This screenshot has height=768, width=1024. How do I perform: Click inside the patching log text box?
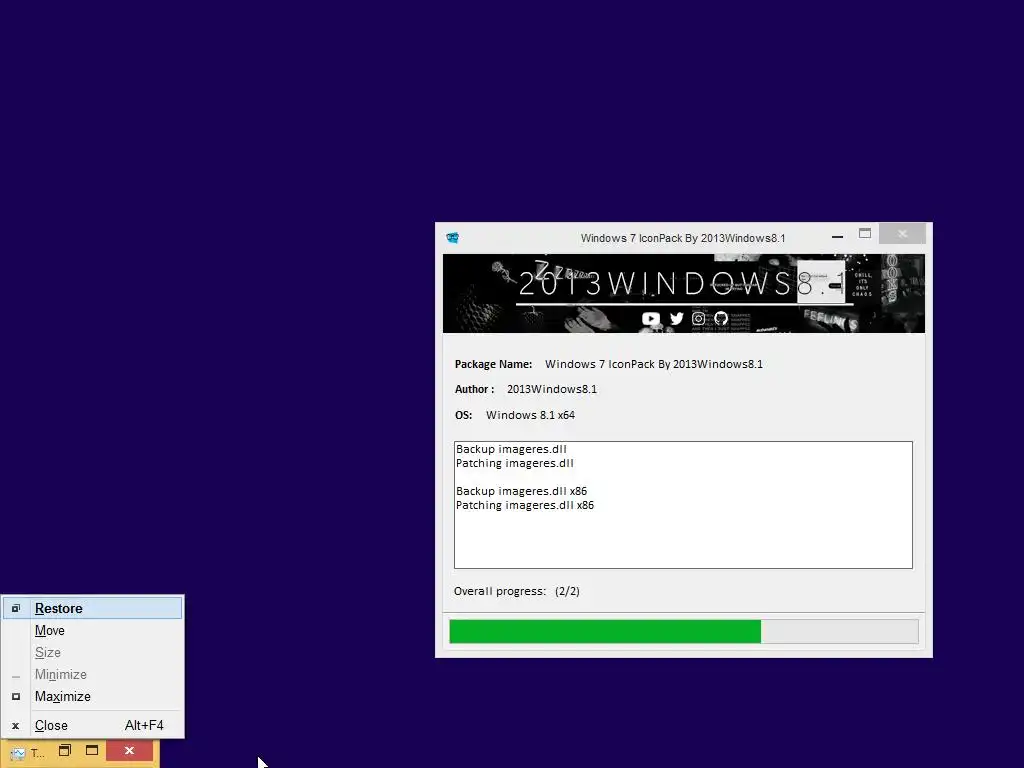(x=683, y=505)
